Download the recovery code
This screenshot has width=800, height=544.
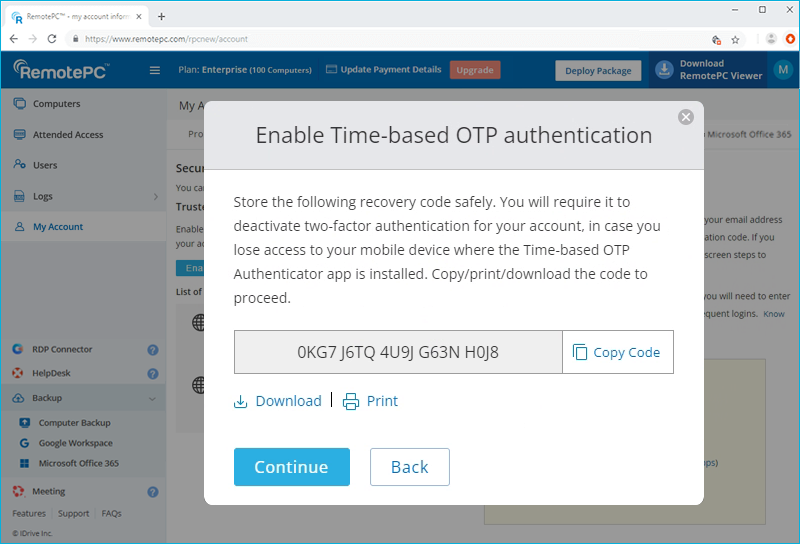pos(278,401)
